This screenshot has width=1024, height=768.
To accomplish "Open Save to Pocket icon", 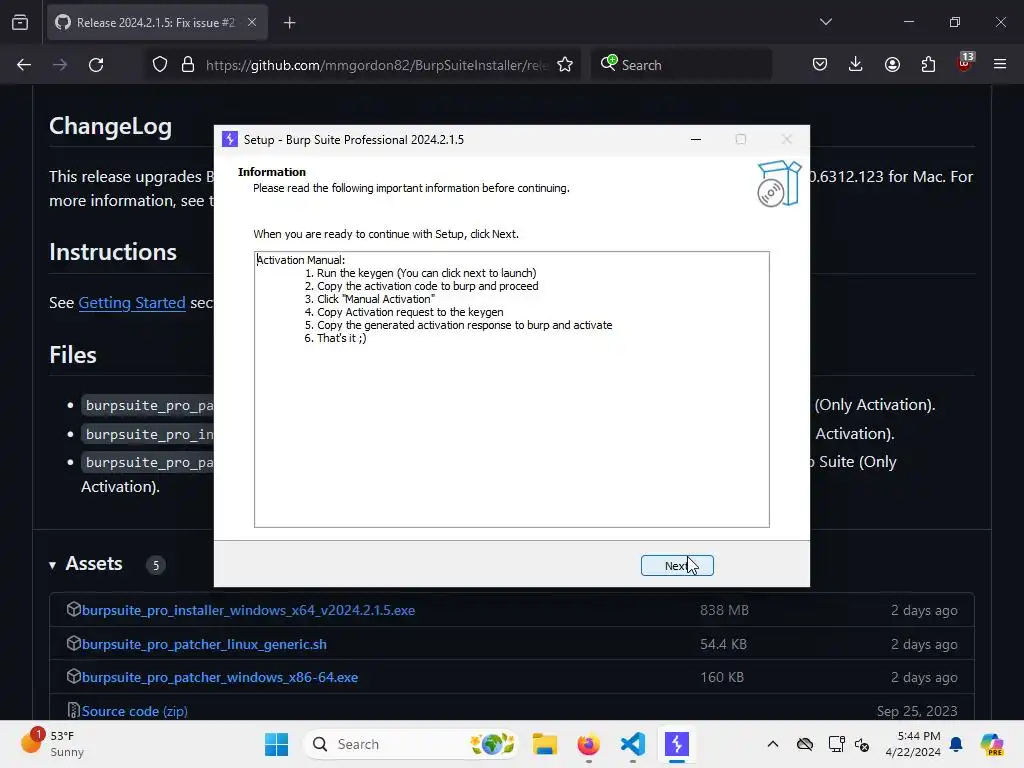I will tap(820, 65).
